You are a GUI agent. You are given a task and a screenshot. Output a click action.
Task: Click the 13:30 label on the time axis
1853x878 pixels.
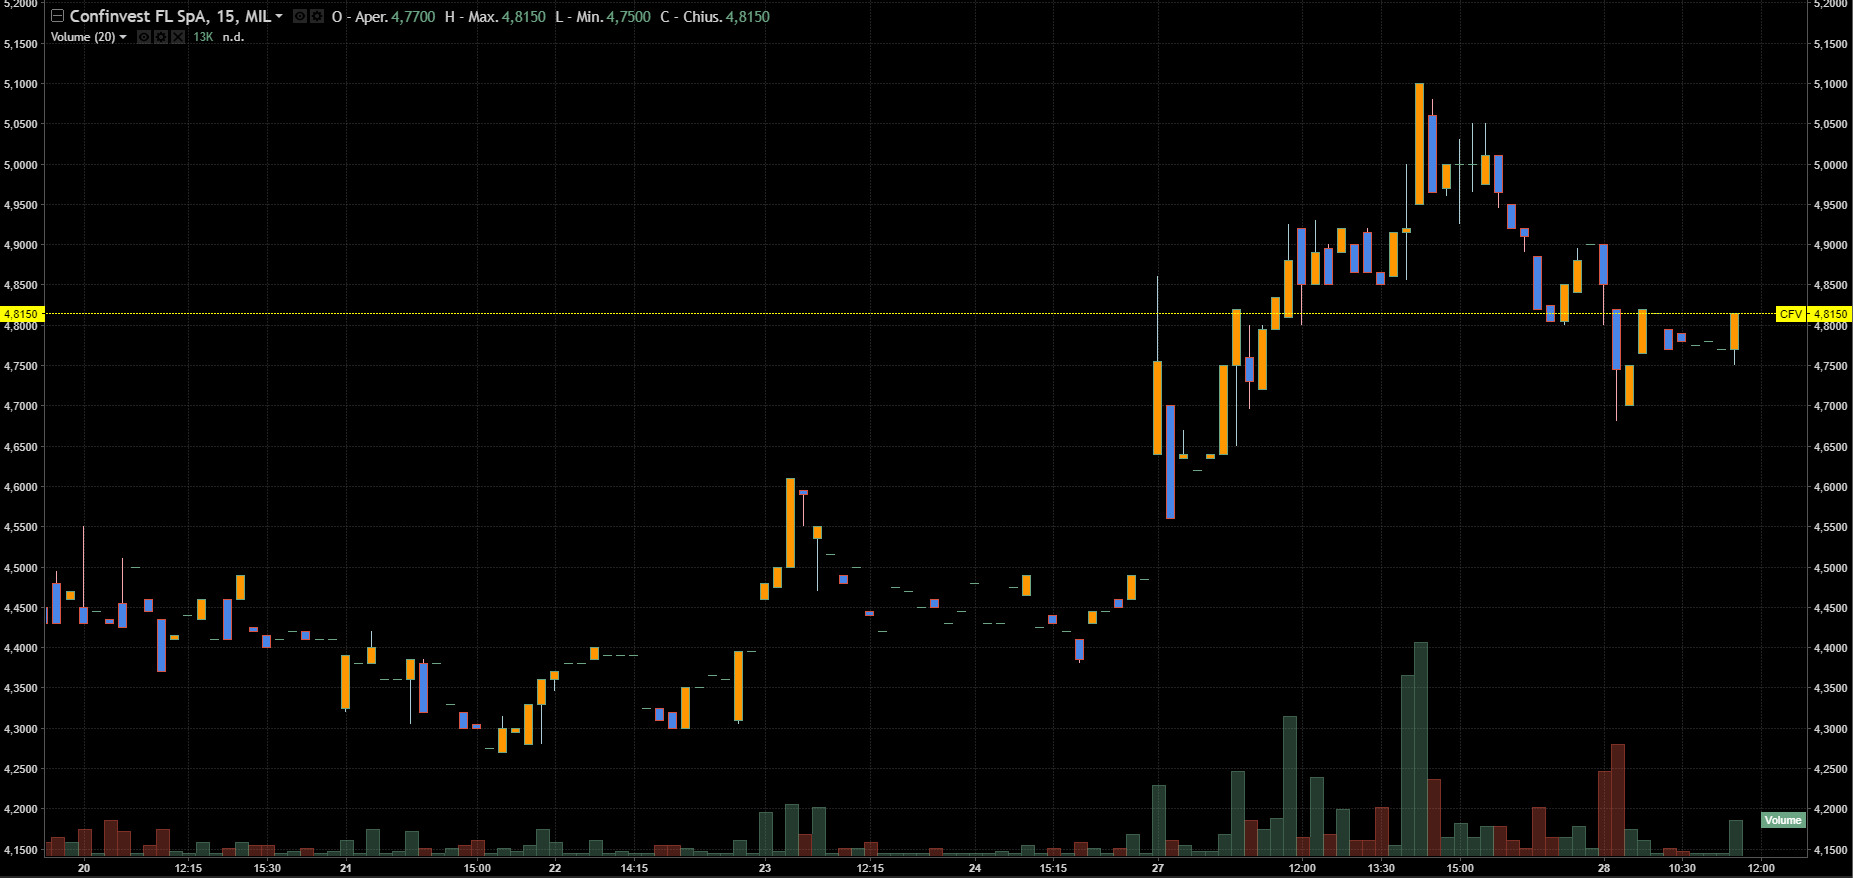(x=1381, y=868)
